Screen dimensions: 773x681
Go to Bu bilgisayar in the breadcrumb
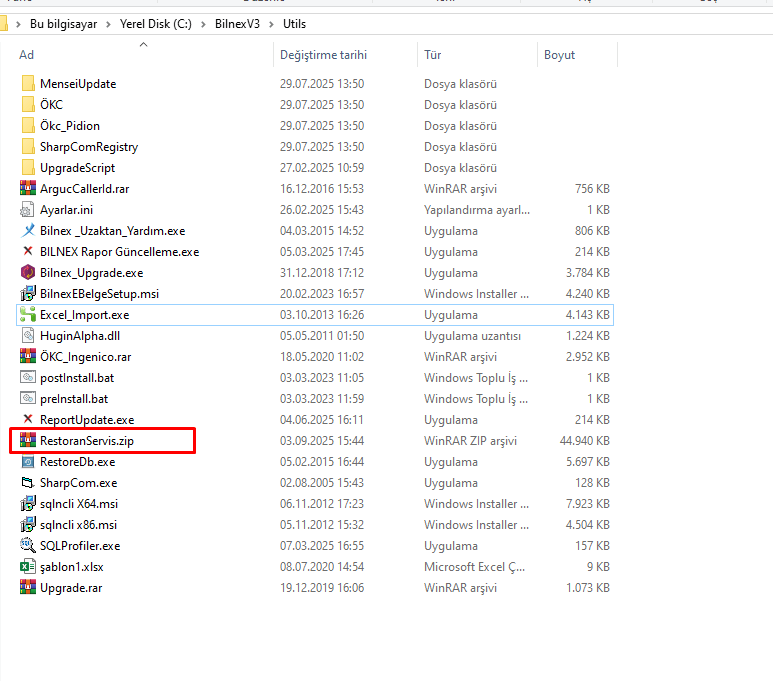[63, 24]
